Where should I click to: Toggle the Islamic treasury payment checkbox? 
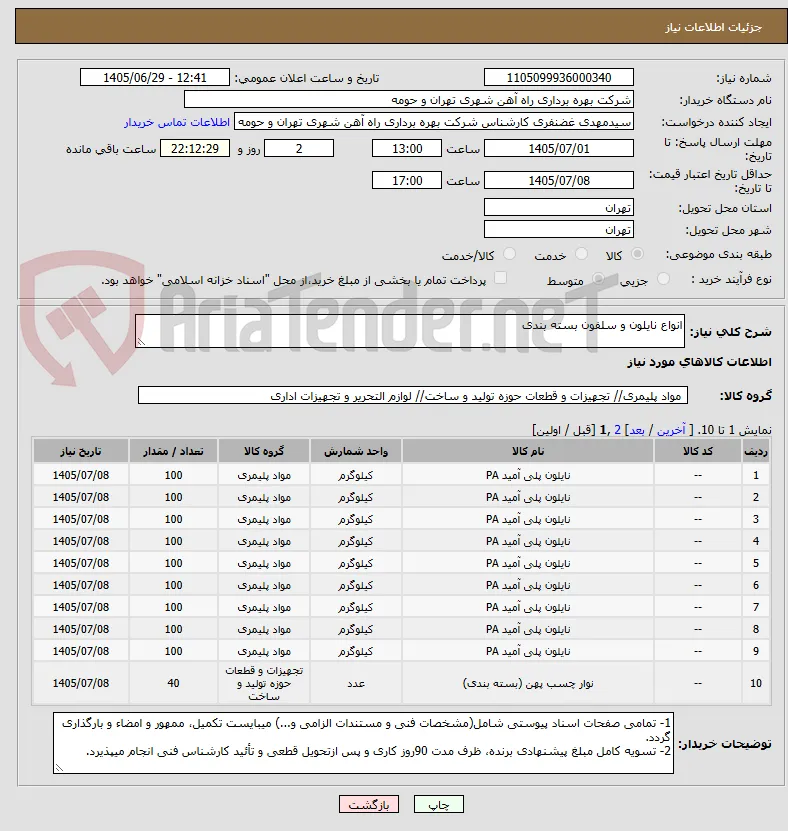(x=500, y=278)
